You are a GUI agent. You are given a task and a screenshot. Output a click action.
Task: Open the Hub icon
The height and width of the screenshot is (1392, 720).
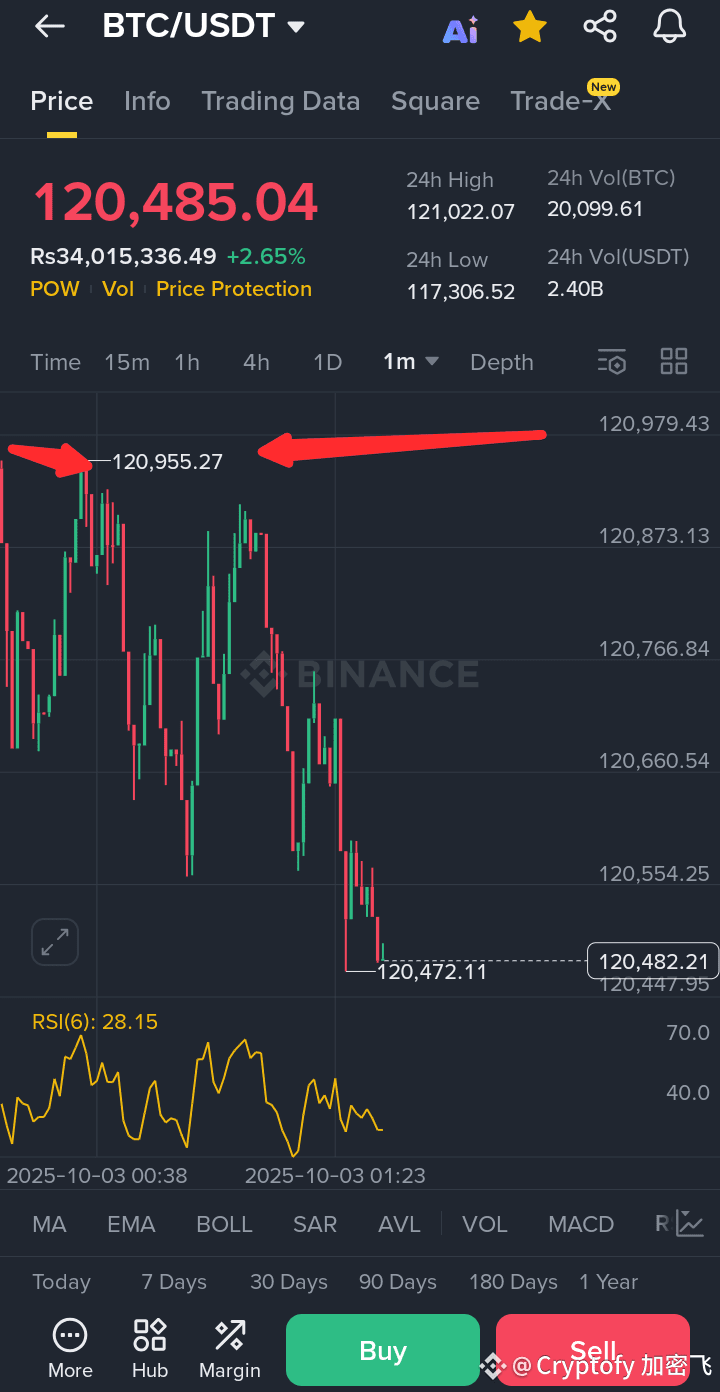(x=150, y=1348)
